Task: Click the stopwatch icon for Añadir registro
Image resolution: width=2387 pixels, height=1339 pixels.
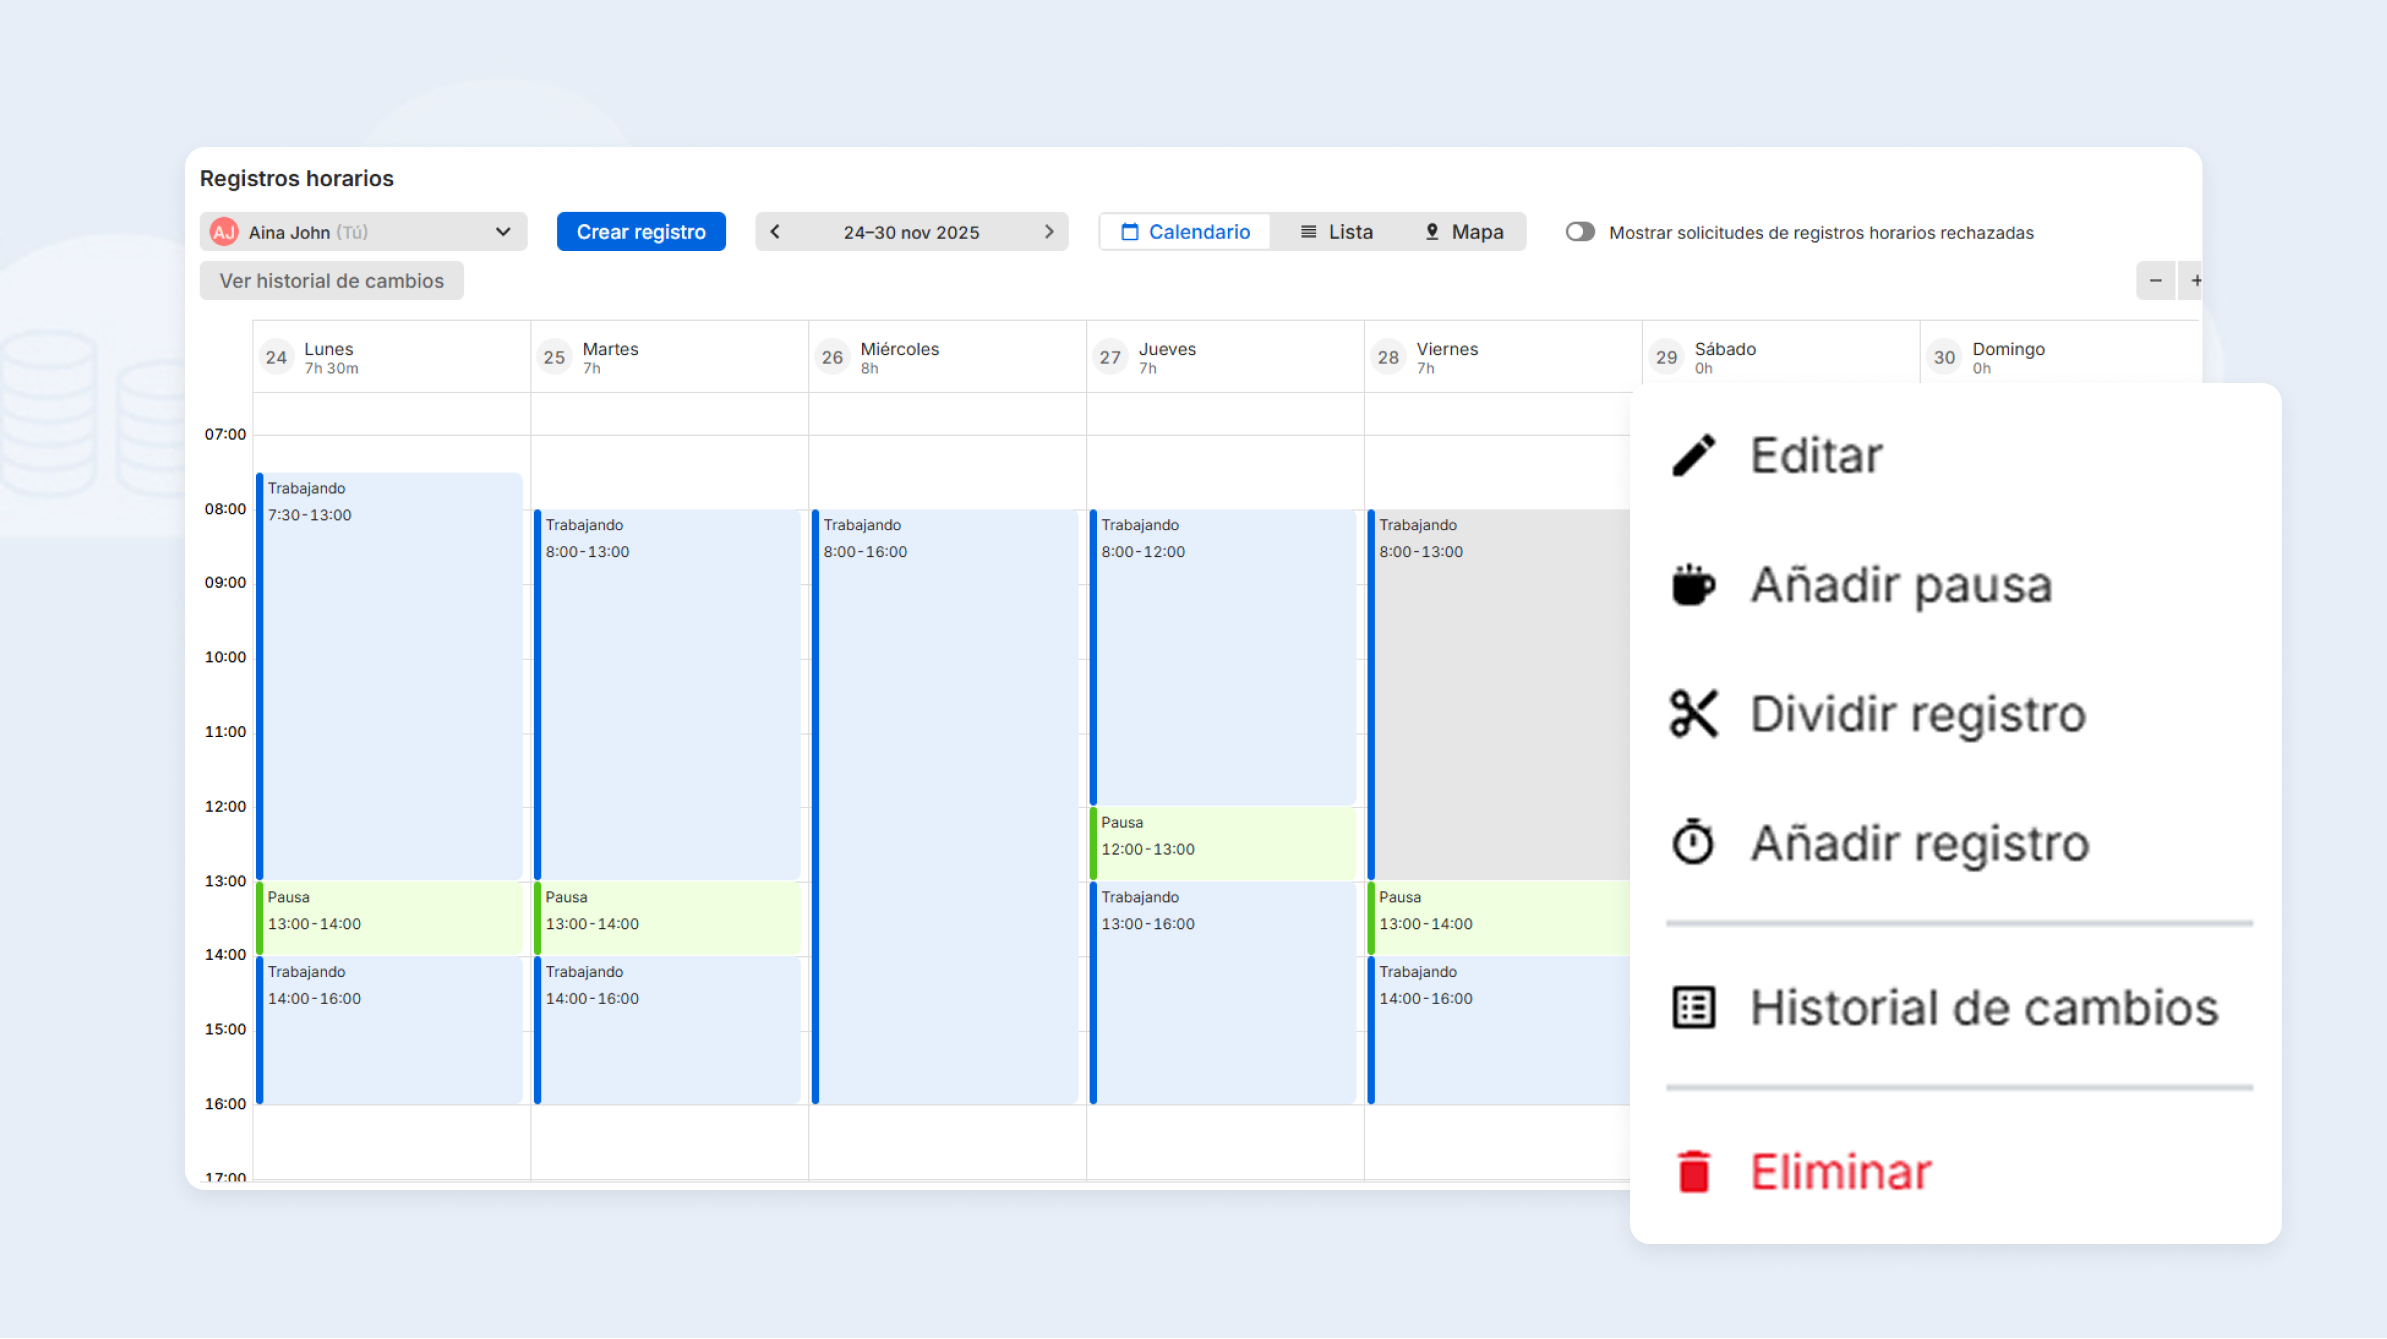Action: 1693,842
